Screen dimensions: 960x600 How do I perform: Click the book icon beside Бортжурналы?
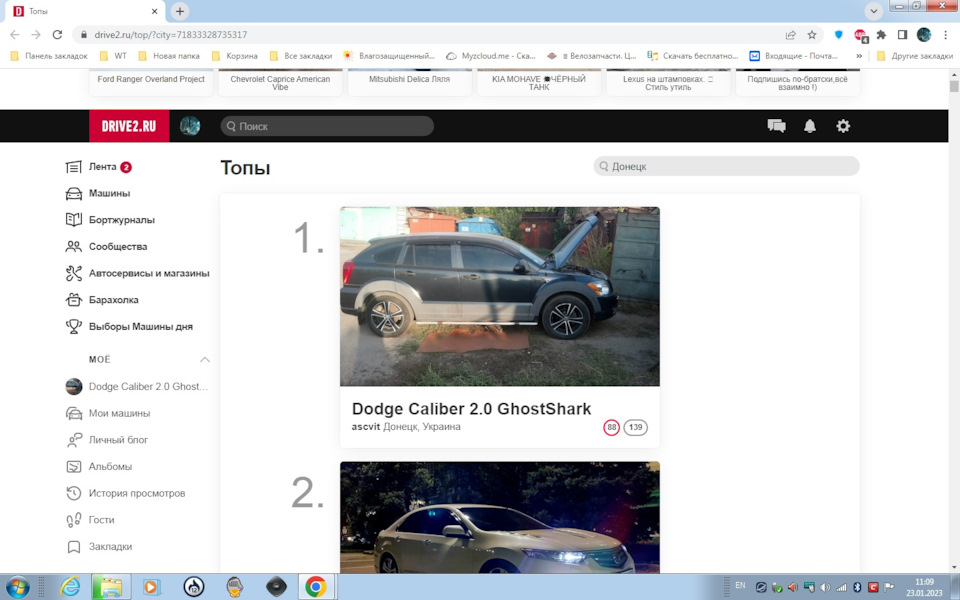(73, 220)
